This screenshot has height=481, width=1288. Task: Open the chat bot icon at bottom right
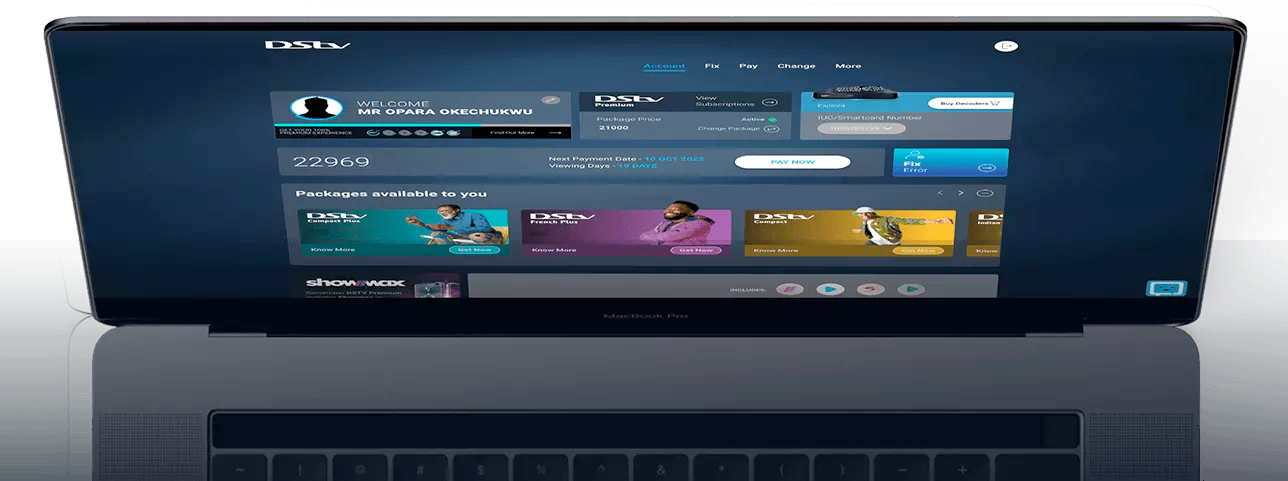[1165, 289]
